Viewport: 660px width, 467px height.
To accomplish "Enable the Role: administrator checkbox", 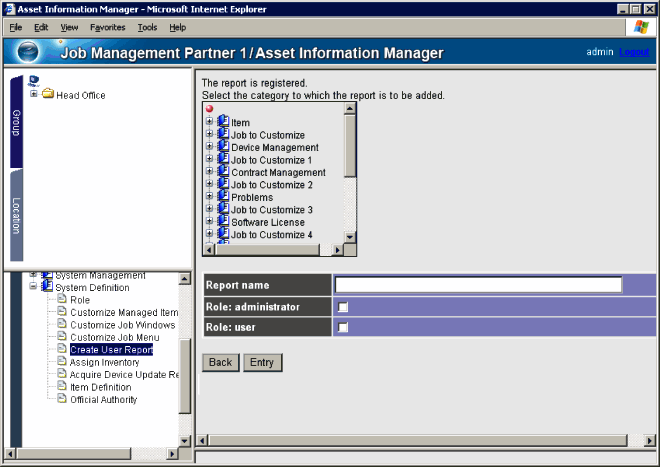I will coord(343,307).
